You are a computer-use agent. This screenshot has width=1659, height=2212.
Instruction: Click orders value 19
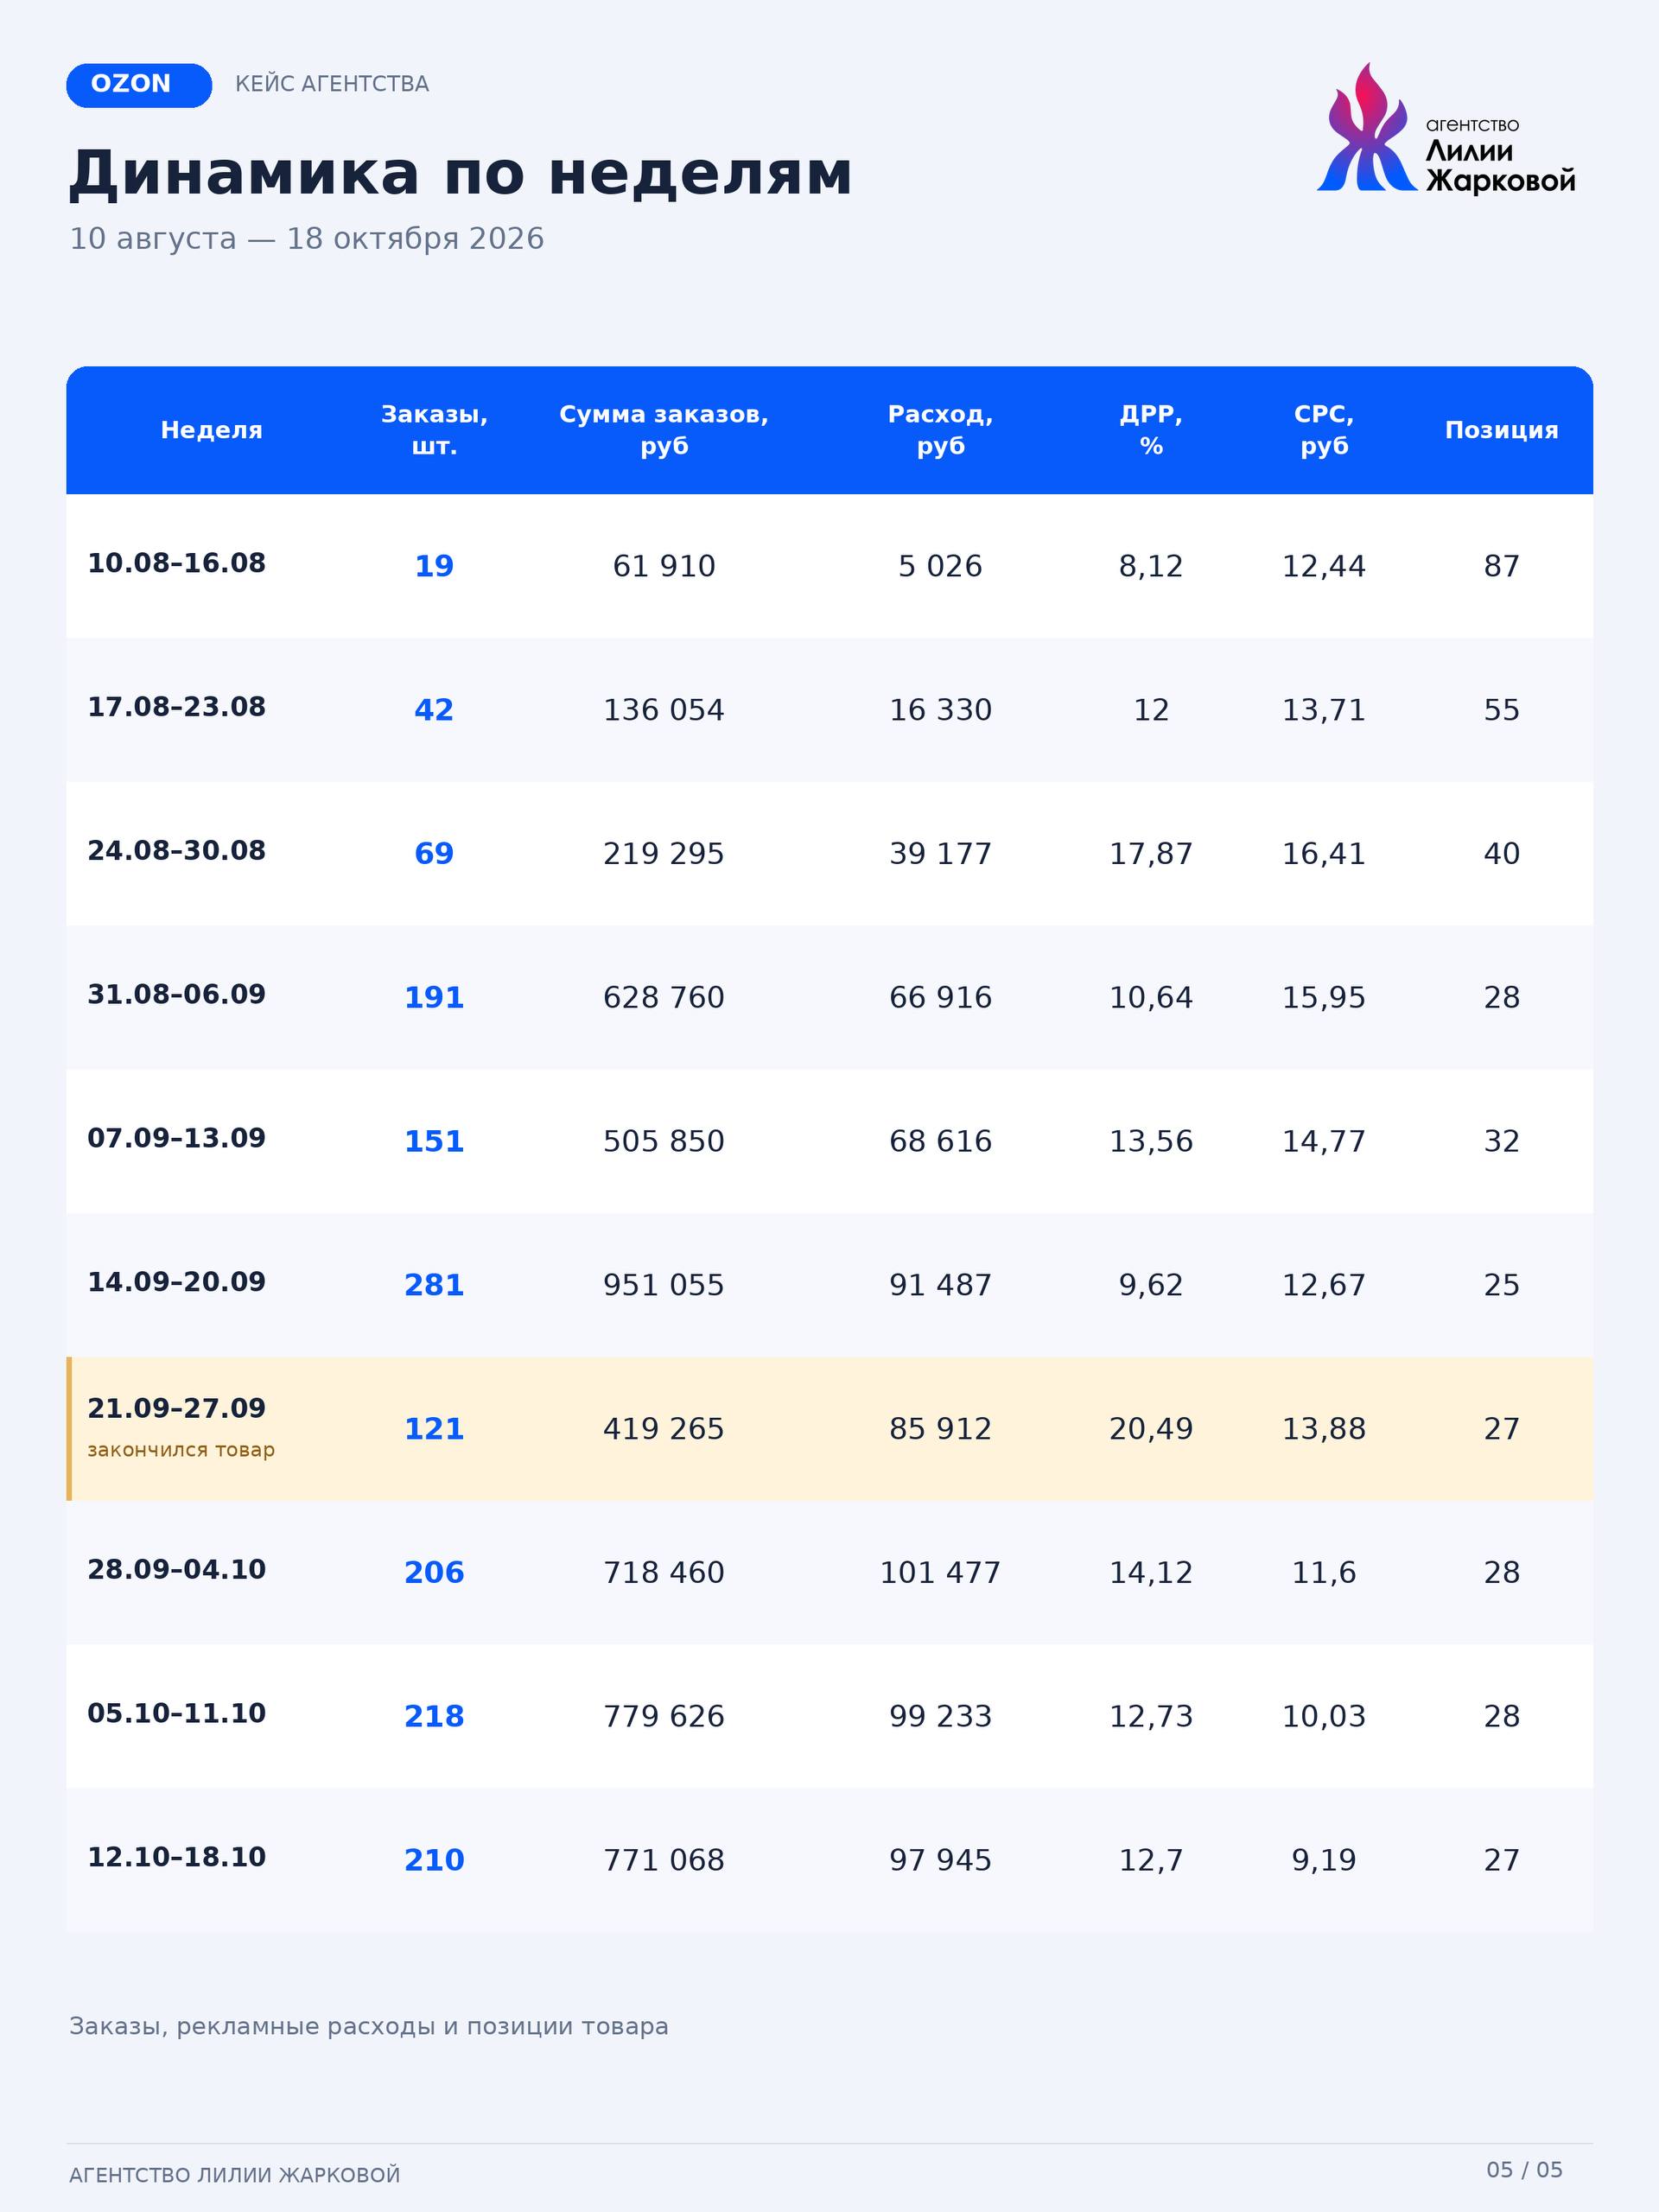click(x=434, y=566)
